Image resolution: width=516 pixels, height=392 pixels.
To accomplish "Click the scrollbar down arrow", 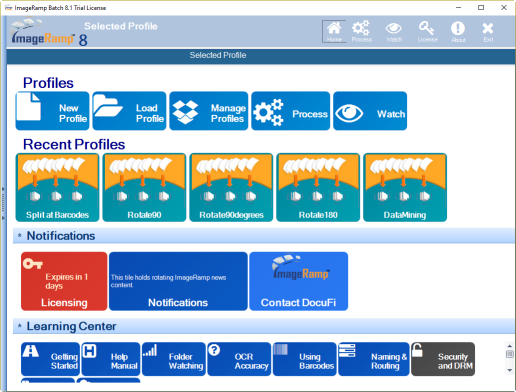I will coord(509,370).
